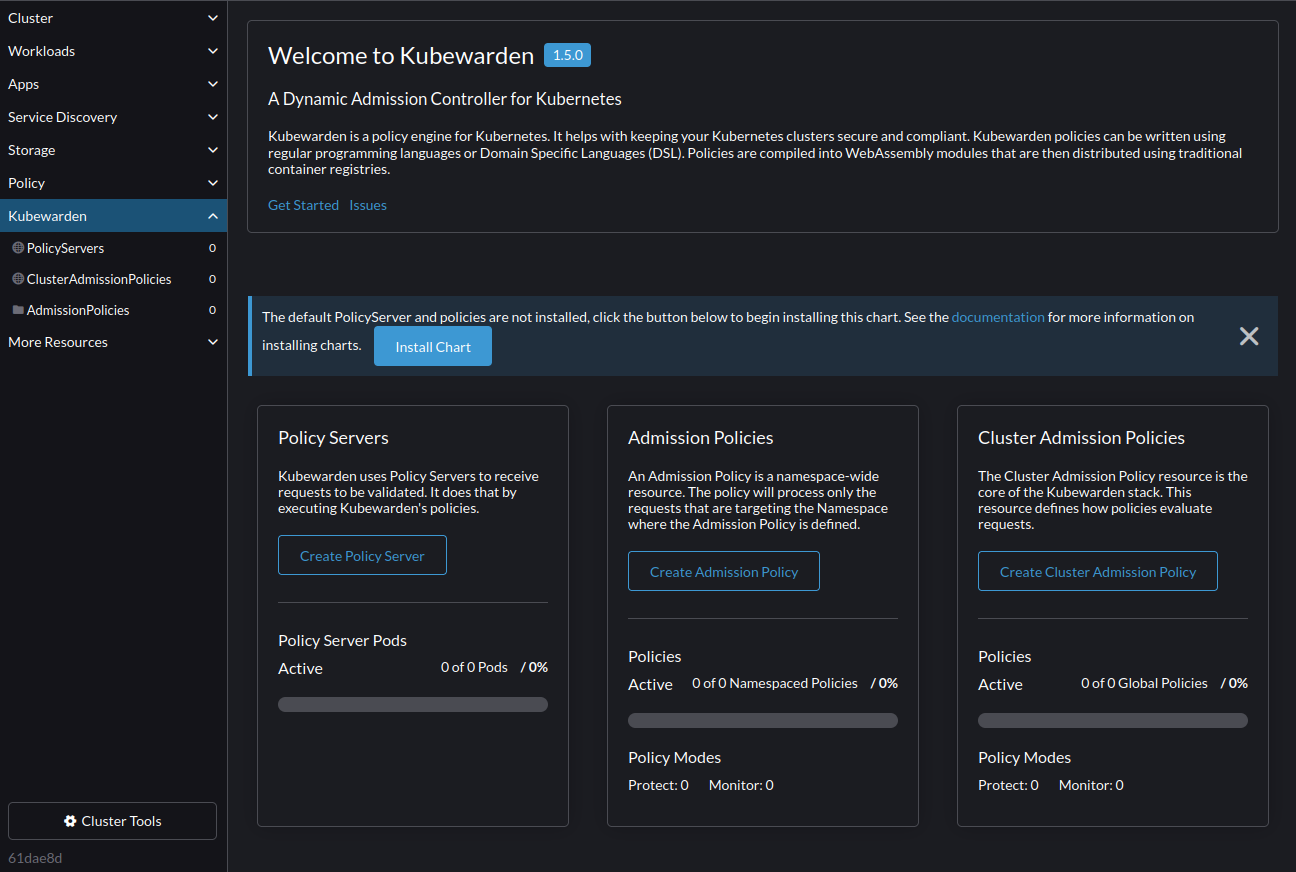Screen dimensions: 1296x872
Task: Click the gear icon on Cluster Tools button
Action: point(70,820)
